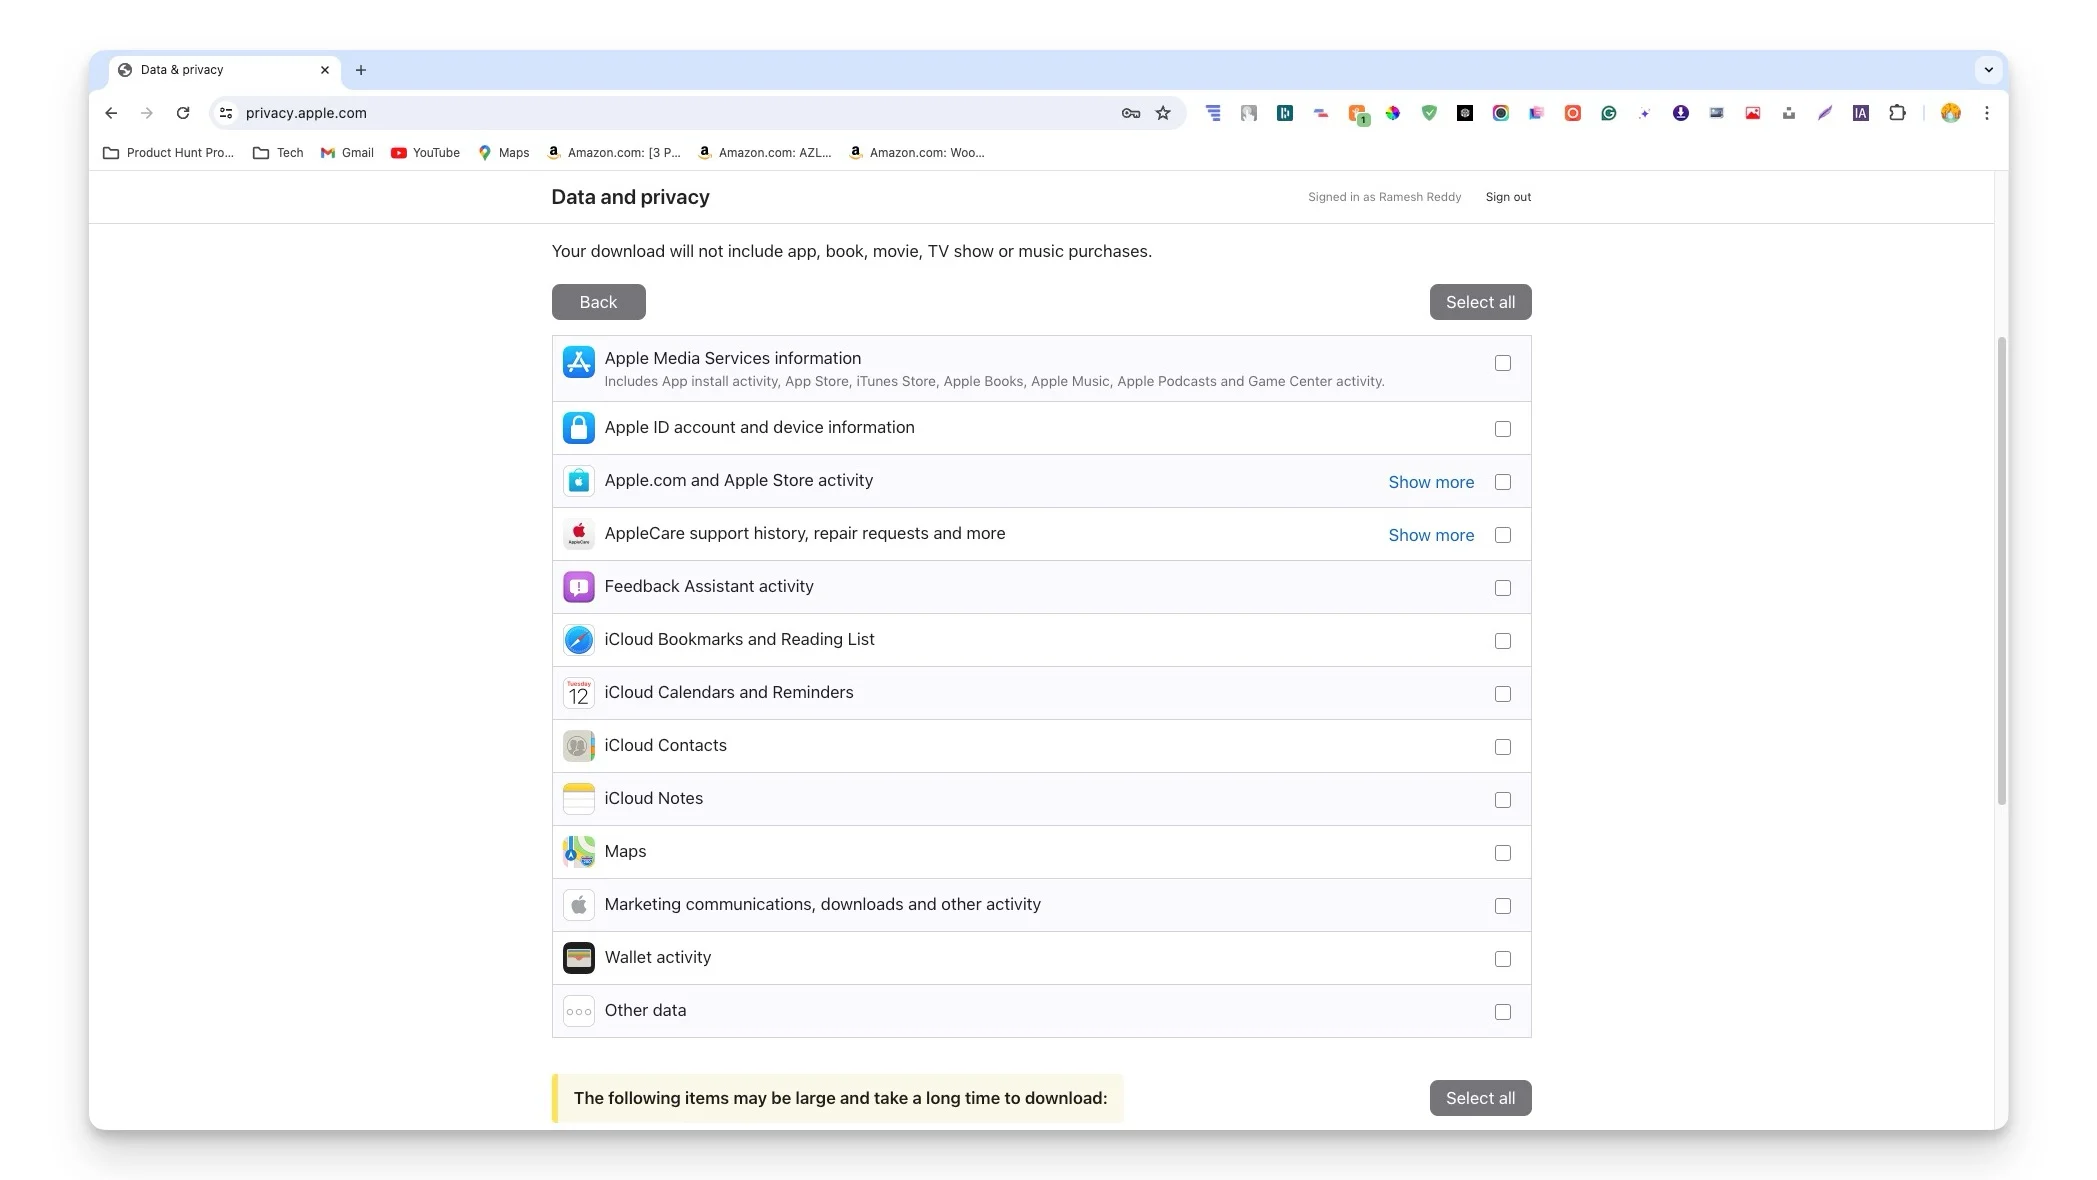
Task: Click the Wallet activity icon
Action: 579,958
